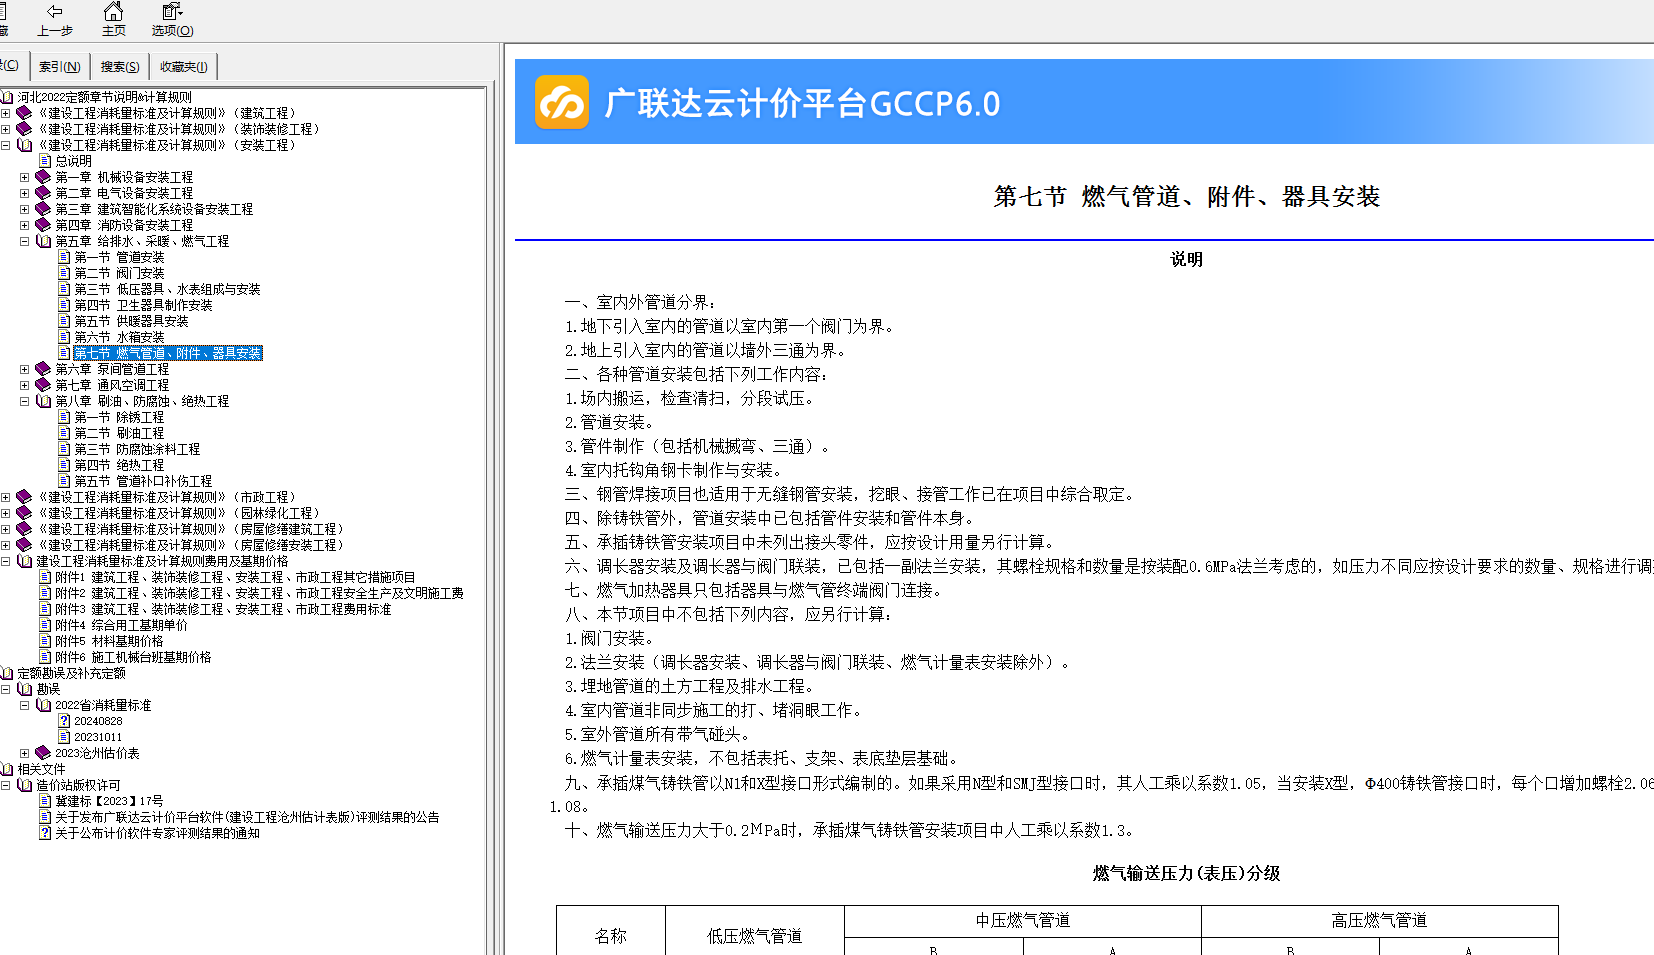Click book icon of 市政工程 standards
The image size is (1654, 955).
[24, 497]
